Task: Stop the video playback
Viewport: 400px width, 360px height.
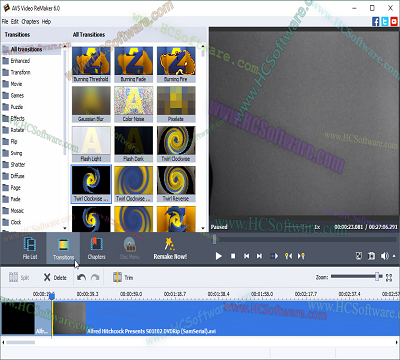Action: coord(233,256)
